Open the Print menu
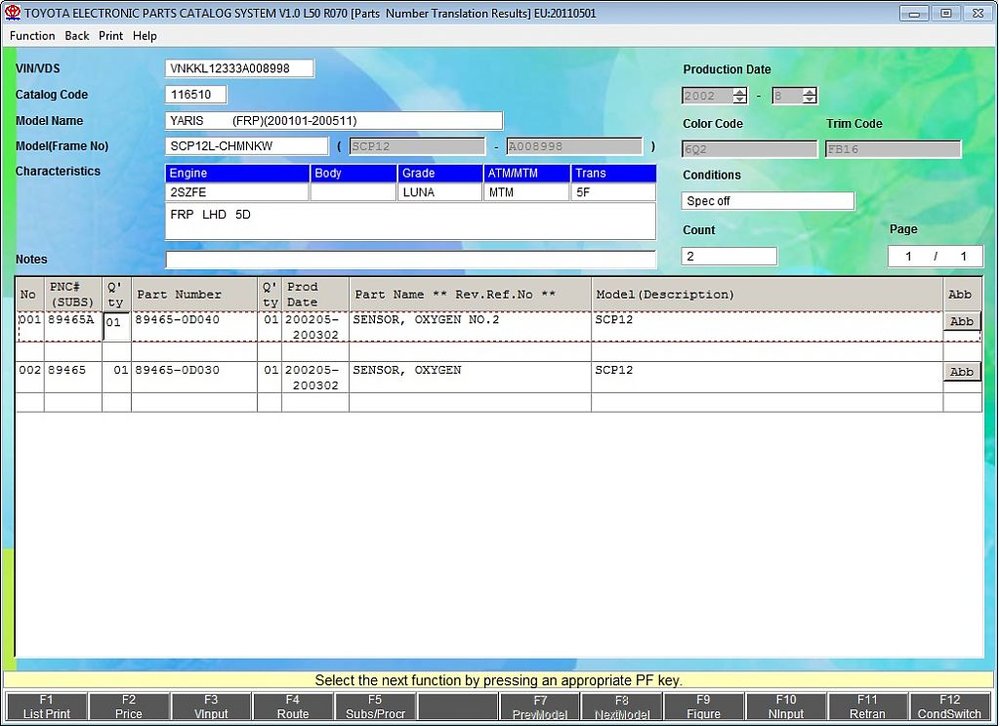The width and height of the screenshot is (1000, 726). (x=110, y=36)
